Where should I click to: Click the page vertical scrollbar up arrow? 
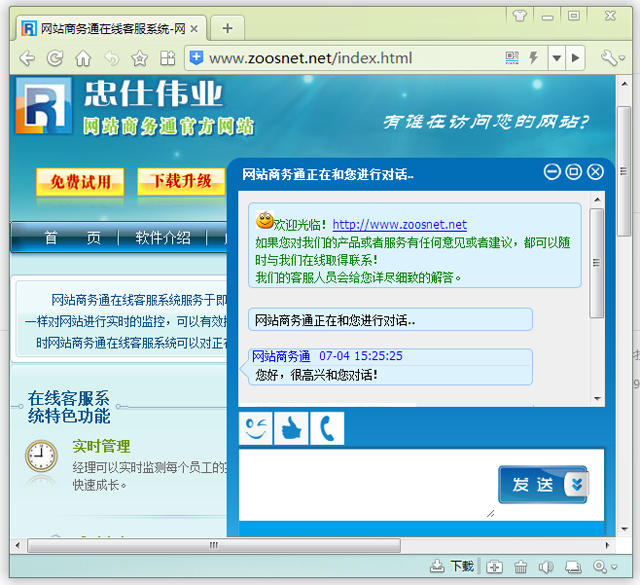tap(624, 84)
